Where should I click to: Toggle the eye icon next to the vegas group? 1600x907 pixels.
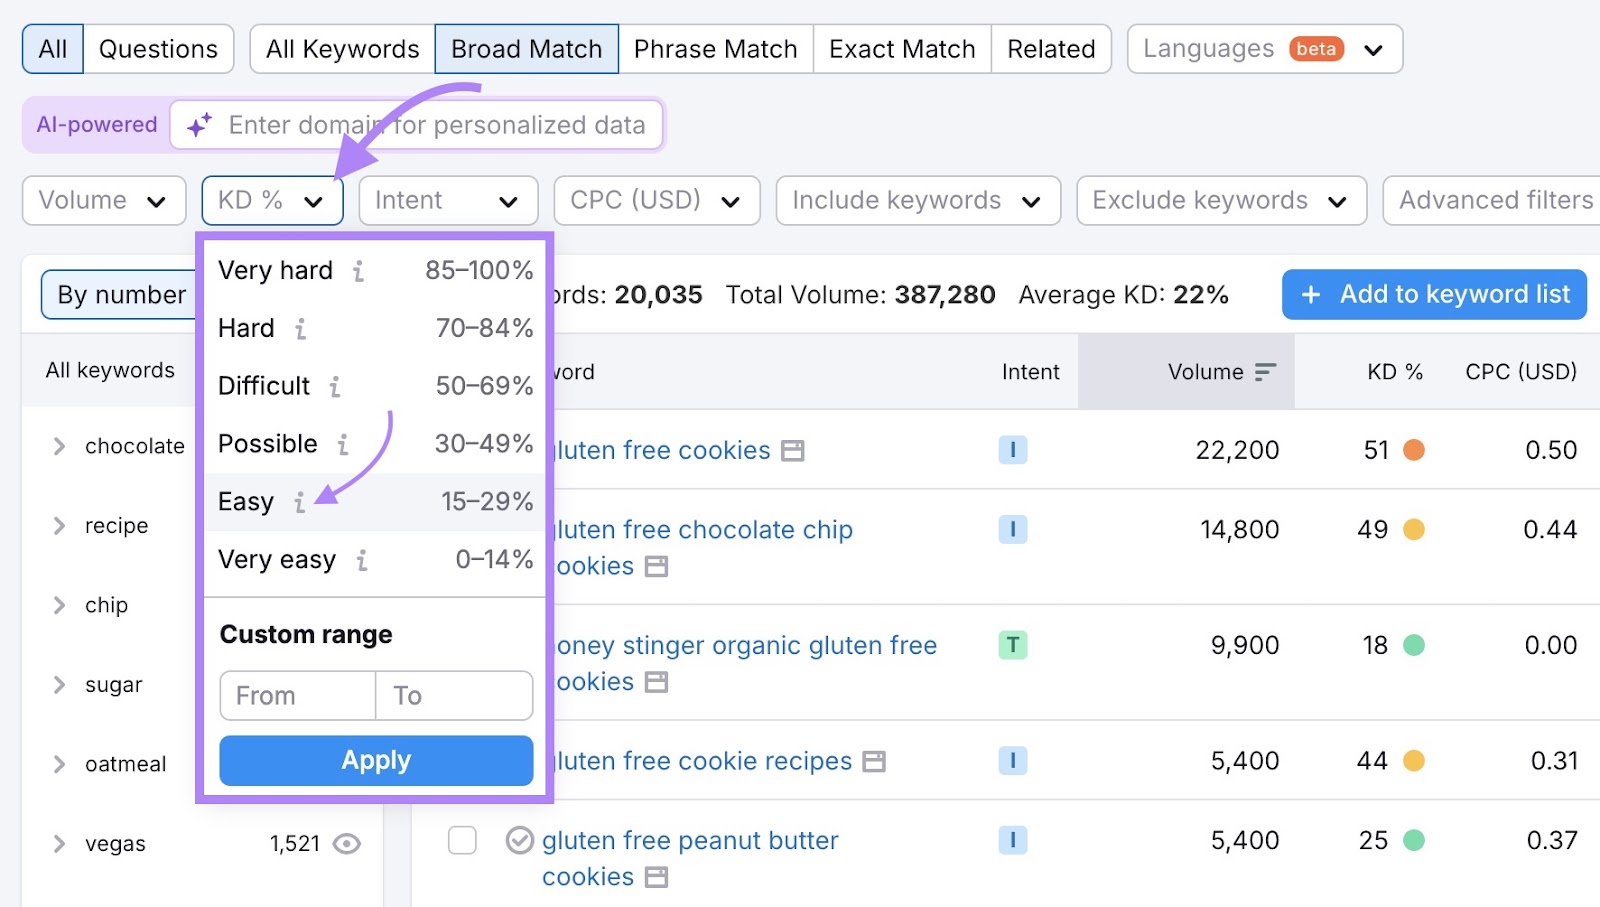tap(347, 843)
